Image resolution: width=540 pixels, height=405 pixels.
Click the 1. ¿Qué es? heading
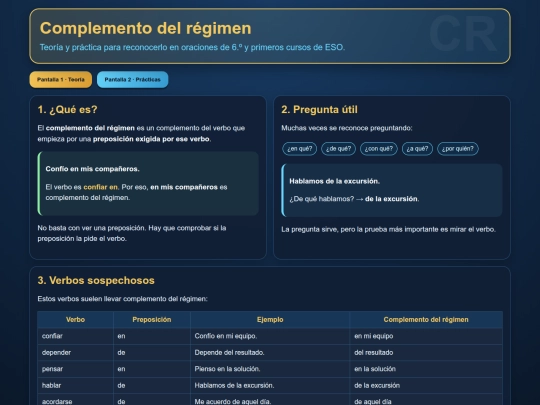tap(68, 110)
